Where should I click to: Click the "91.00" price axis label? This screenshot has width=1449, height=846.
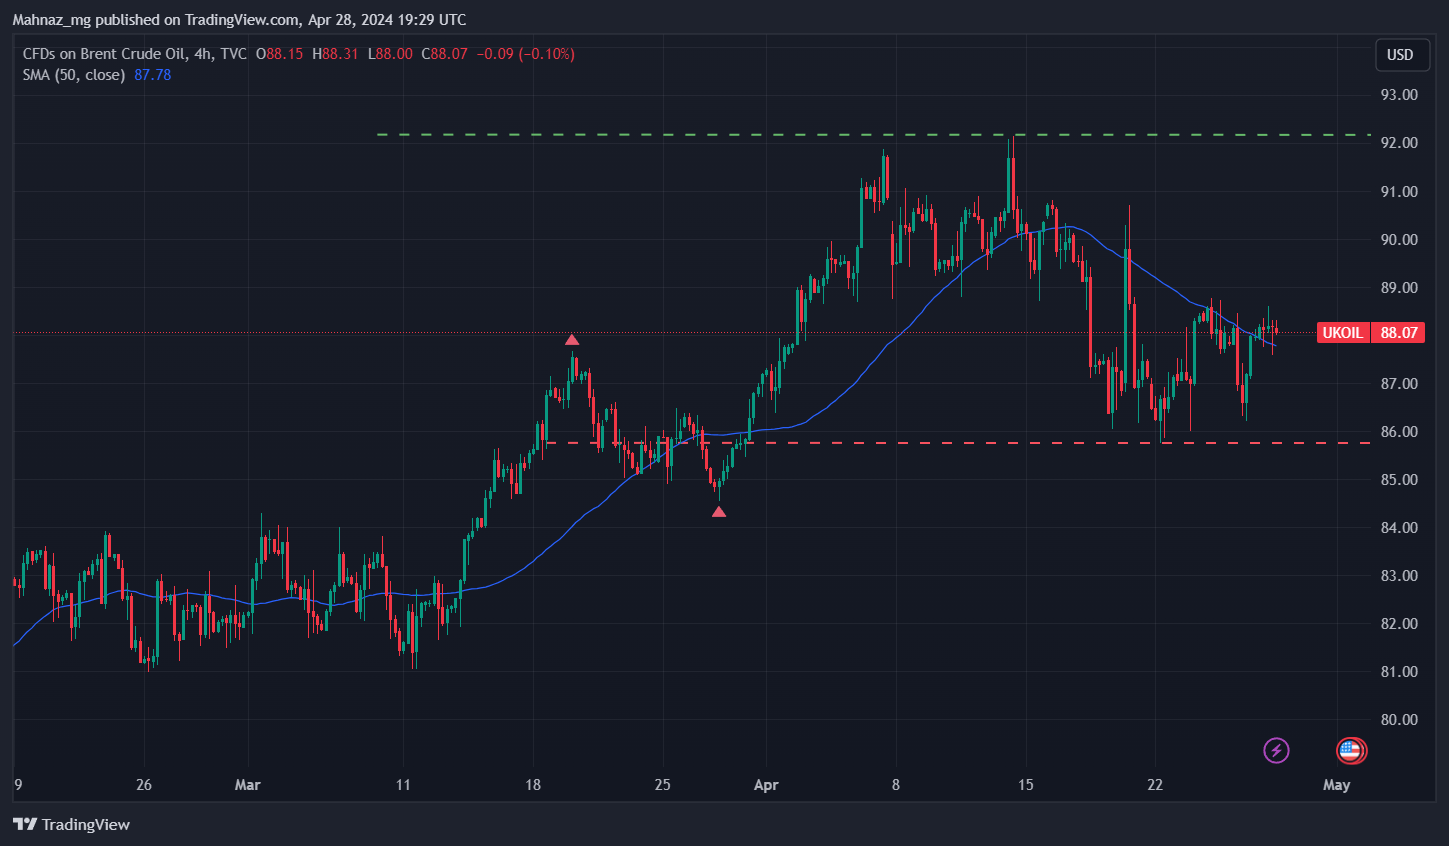click(1399, 192)
